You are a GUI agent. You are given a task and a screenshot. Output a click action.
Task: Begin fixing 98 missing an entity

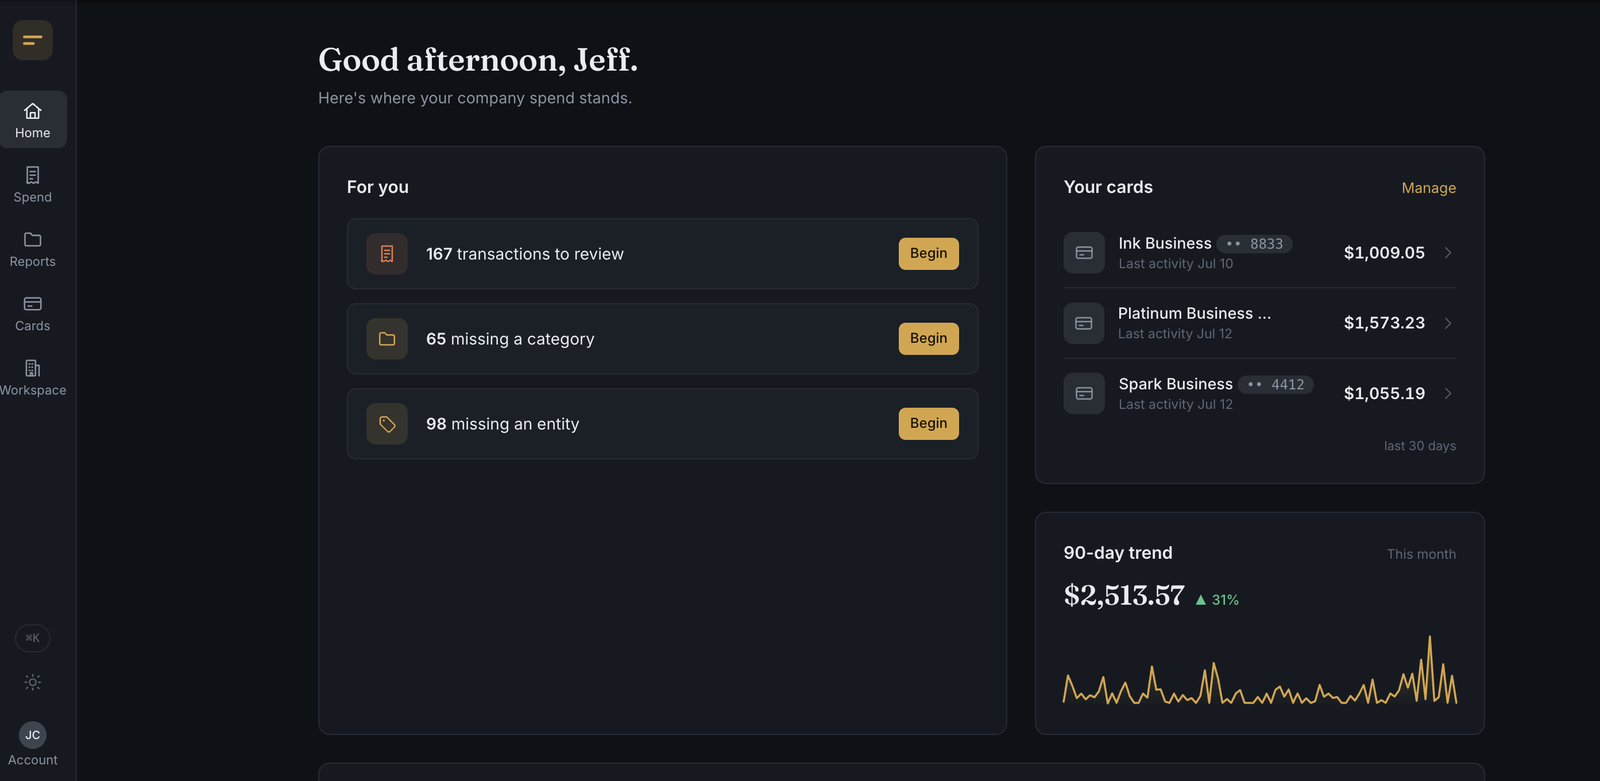coord(928,424)
